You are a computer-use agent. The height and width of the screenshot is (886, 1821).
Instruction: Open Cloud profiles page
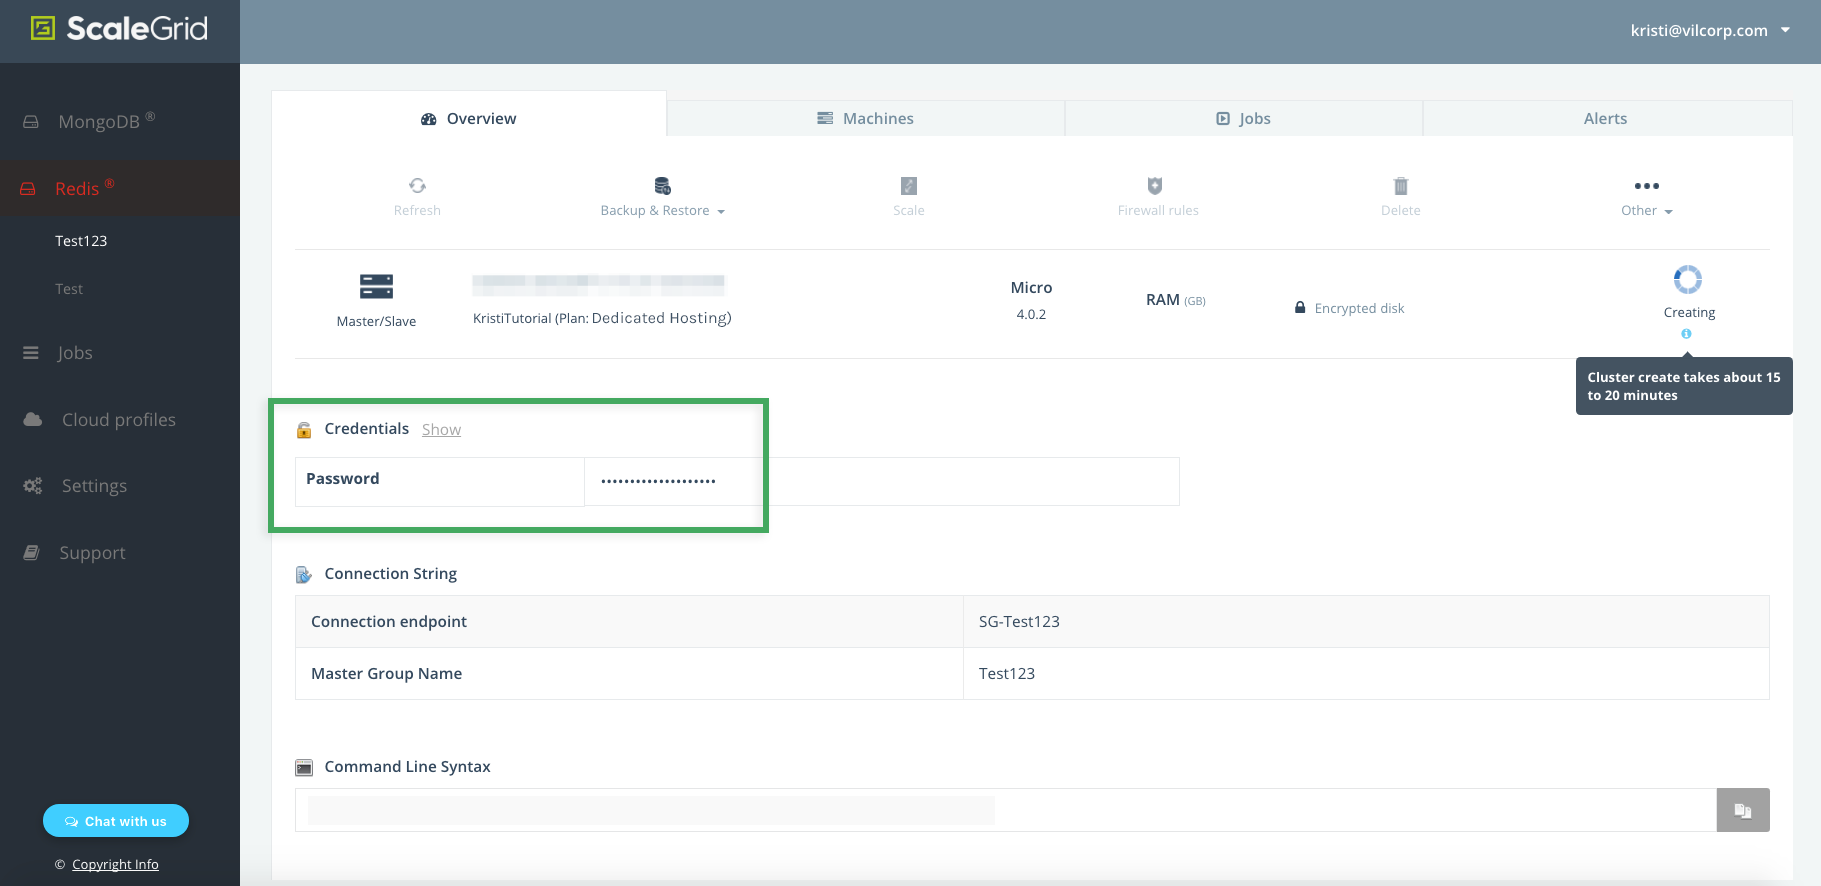pos(120,420)
